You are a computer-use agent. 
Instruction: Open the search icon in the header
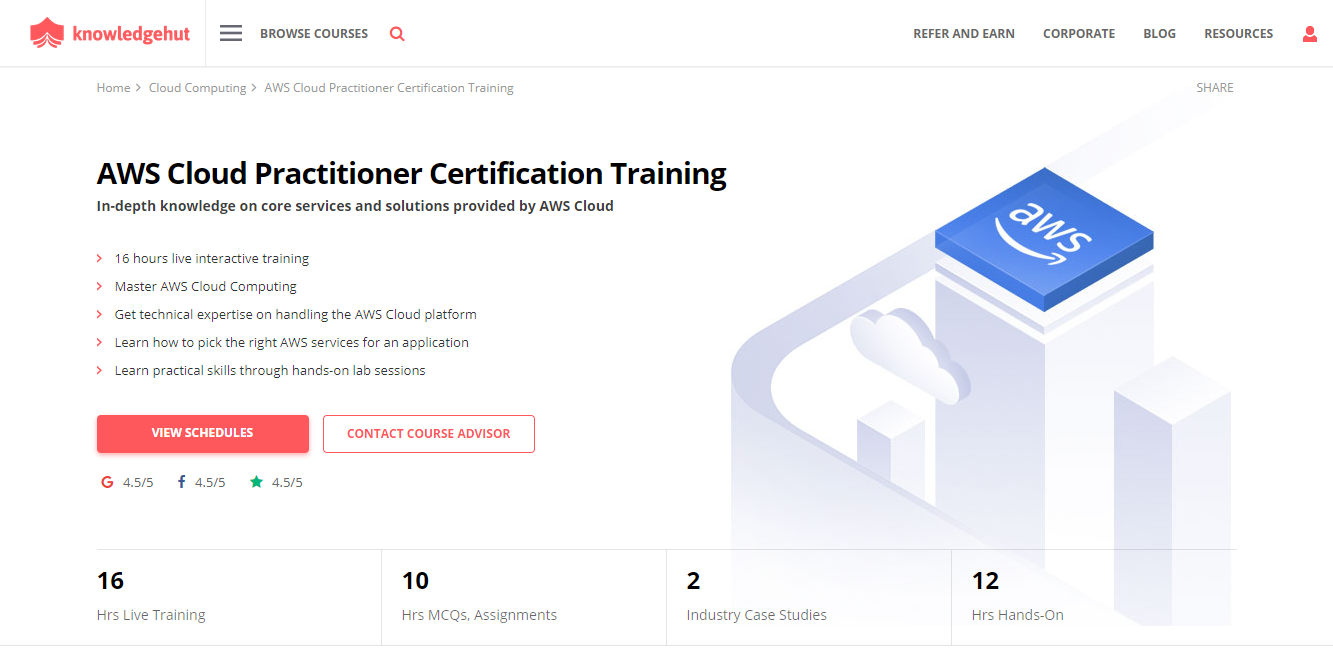click(x=397, y=33)
